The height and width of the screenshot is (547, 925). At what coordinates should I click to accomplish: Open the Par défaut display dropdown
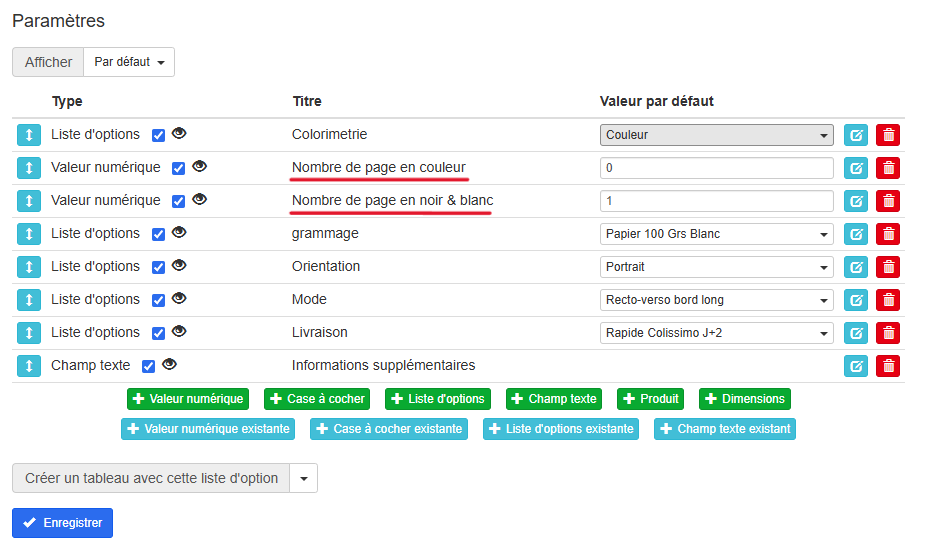(x=129, y=62)
